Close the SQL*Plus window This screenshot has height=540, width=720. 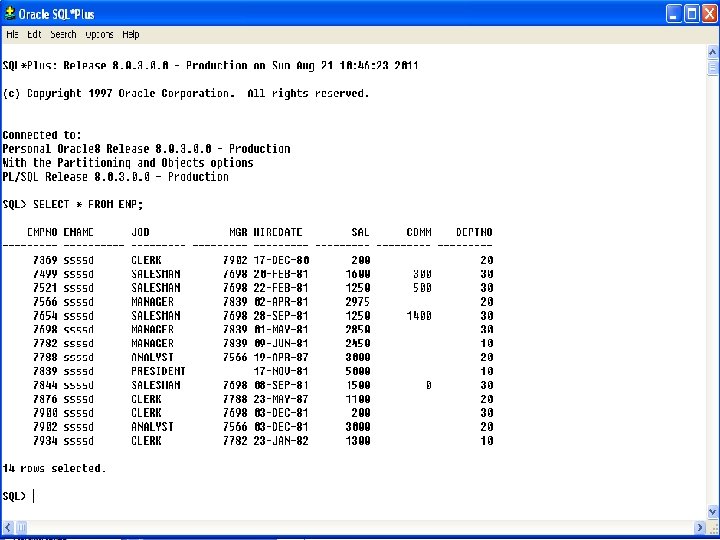pyautogui.click(x=709, y=14)
